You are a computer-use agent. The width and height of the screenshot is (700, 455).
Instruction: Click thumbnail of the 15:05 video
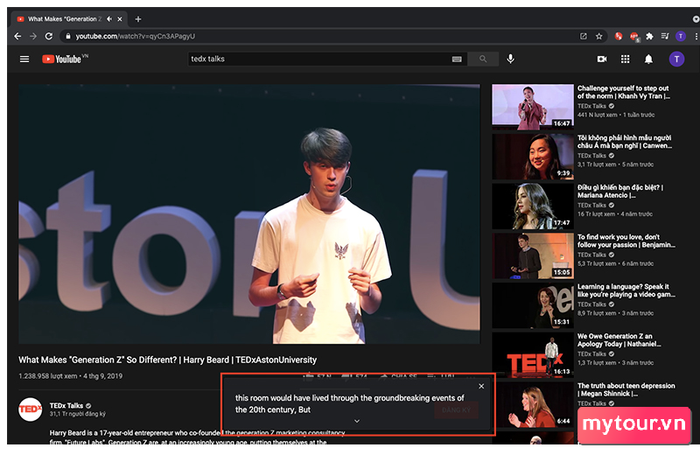coord(533,256)
